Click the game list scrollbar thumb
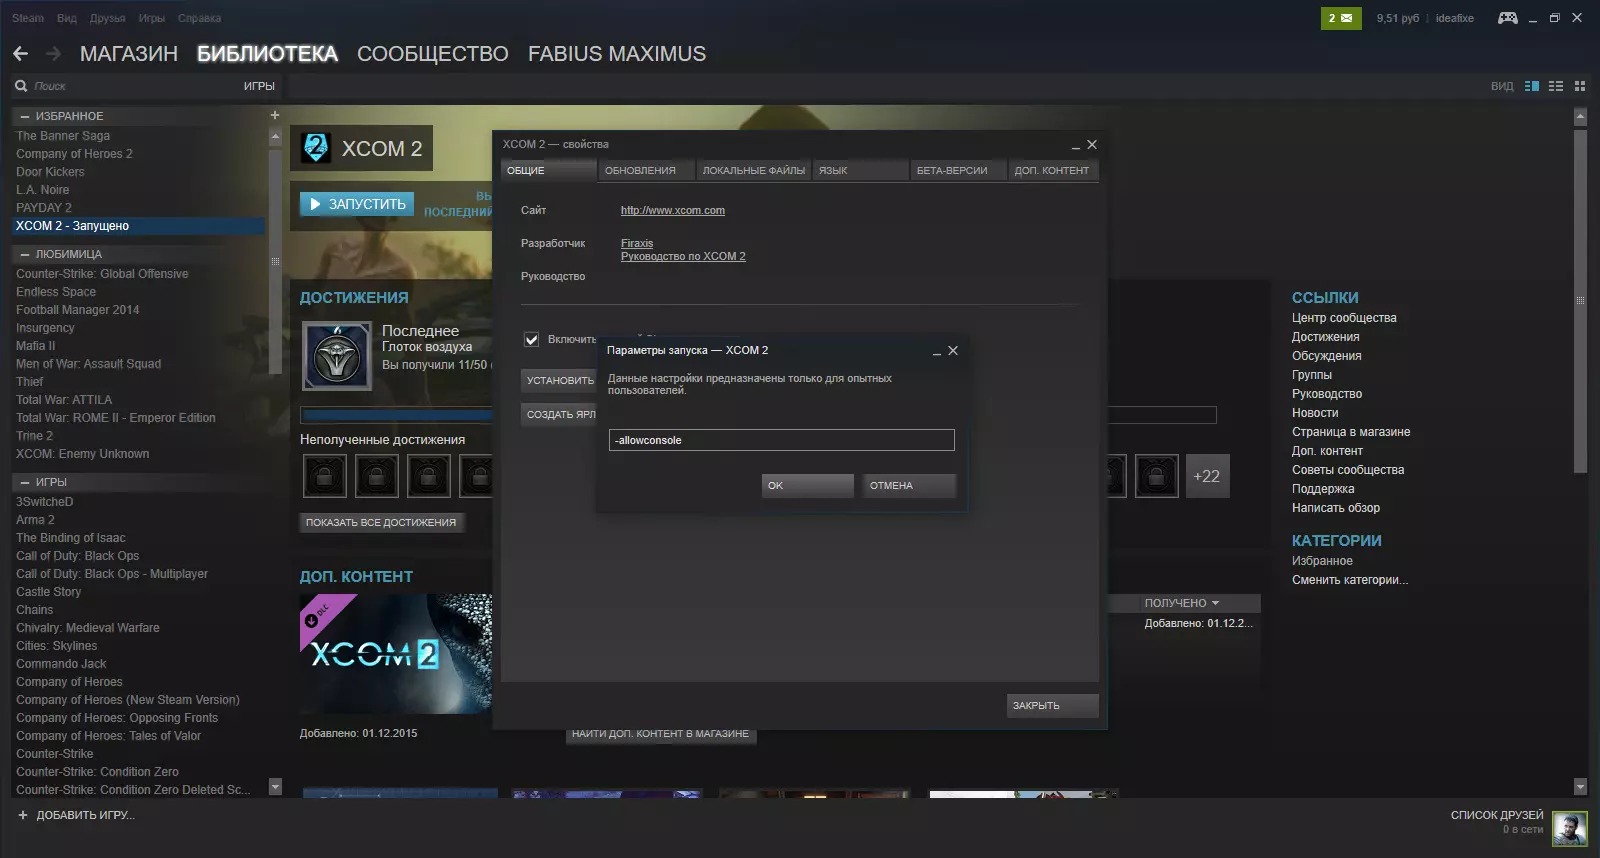 tap(275, 262)
